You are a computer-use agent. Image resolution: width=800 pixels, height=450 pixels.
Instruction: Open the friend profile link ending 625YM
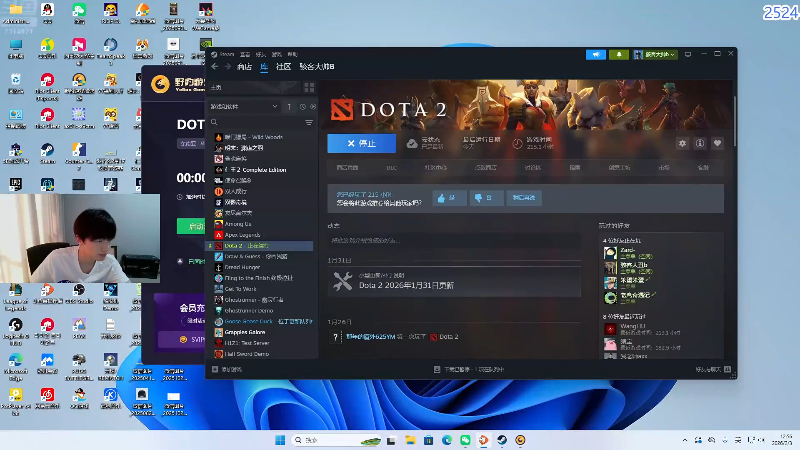[x=370, y=337]
